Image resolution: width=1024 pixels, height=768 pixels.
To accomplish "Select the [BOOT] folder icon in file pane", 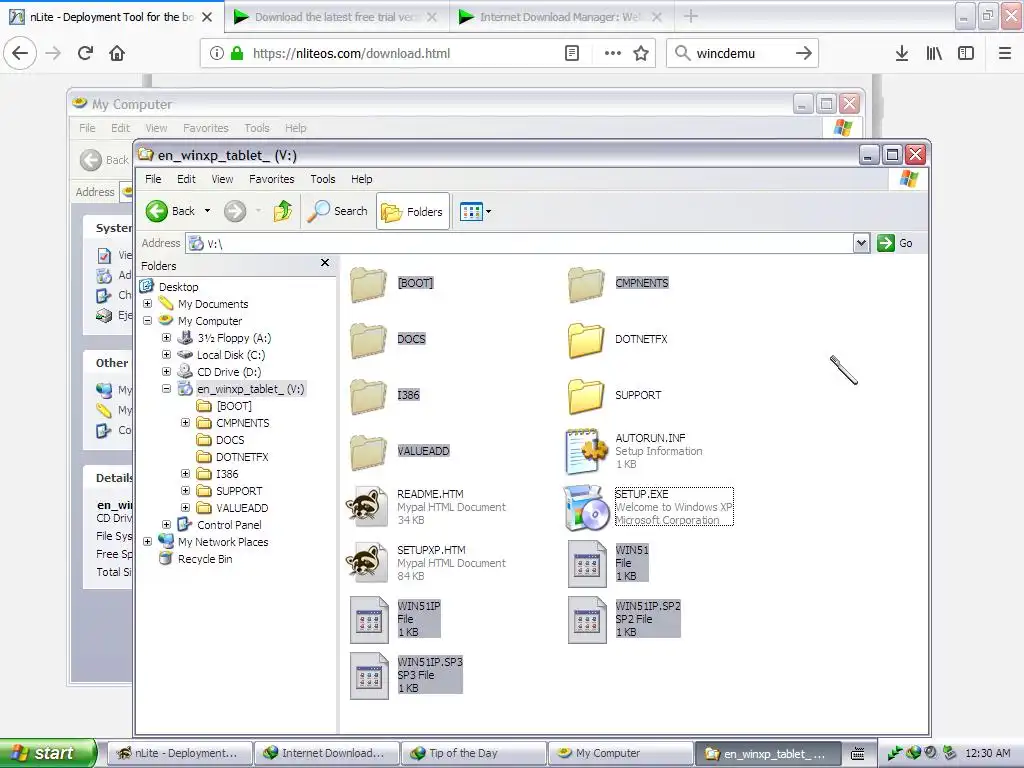I will (x=368, y=284).
